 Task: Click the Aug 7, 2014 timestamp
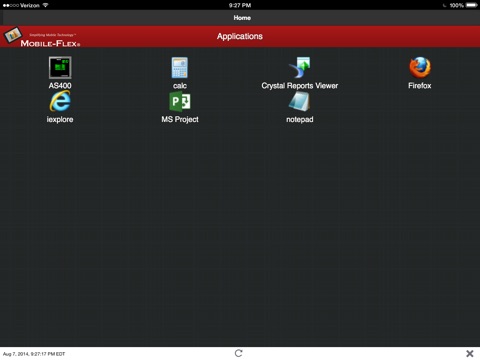[x=34, y=354]
